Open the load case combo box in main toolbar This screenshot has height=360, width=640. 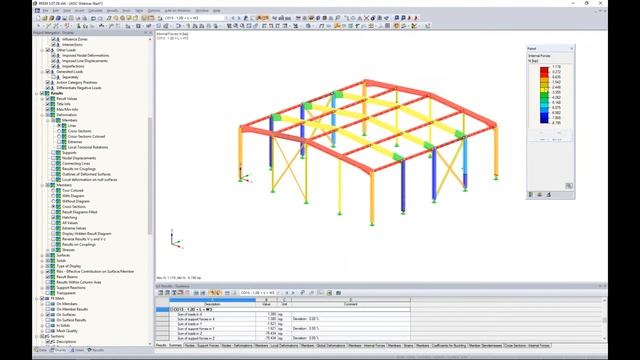(195, 18)
